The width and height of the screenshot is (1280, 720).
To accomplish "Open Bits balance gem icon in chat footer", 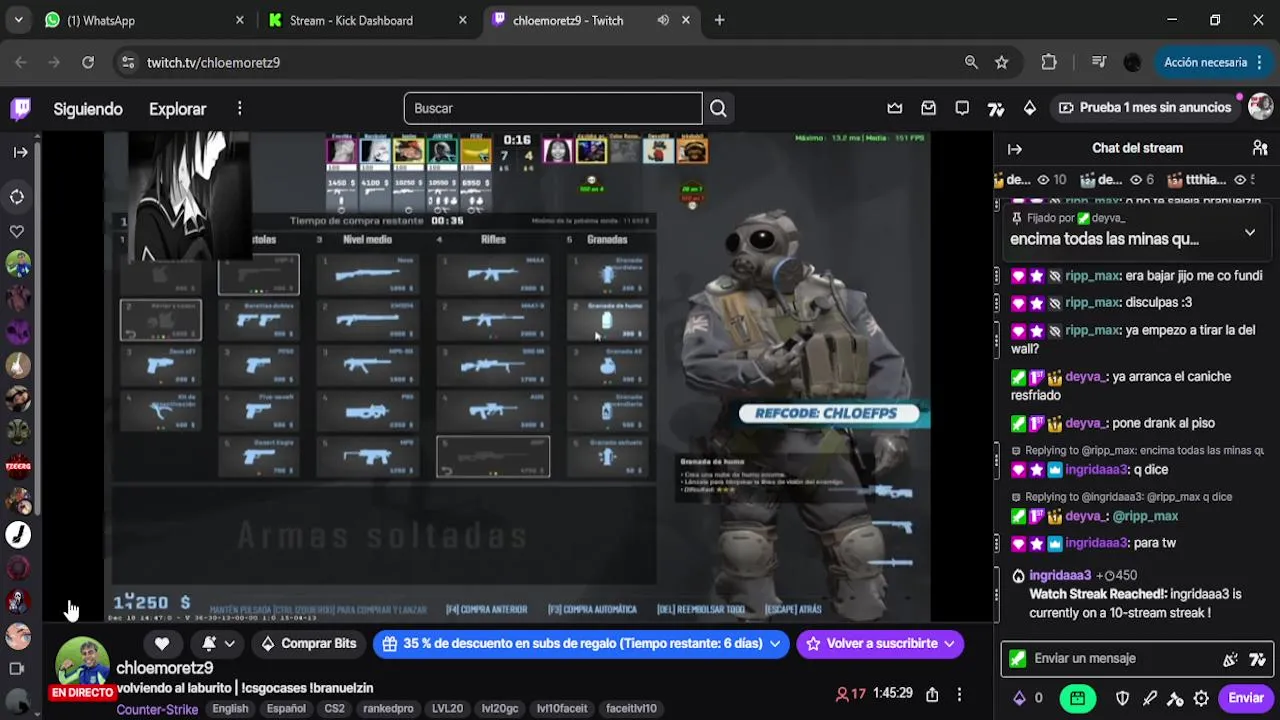I will pos(1020,698).
